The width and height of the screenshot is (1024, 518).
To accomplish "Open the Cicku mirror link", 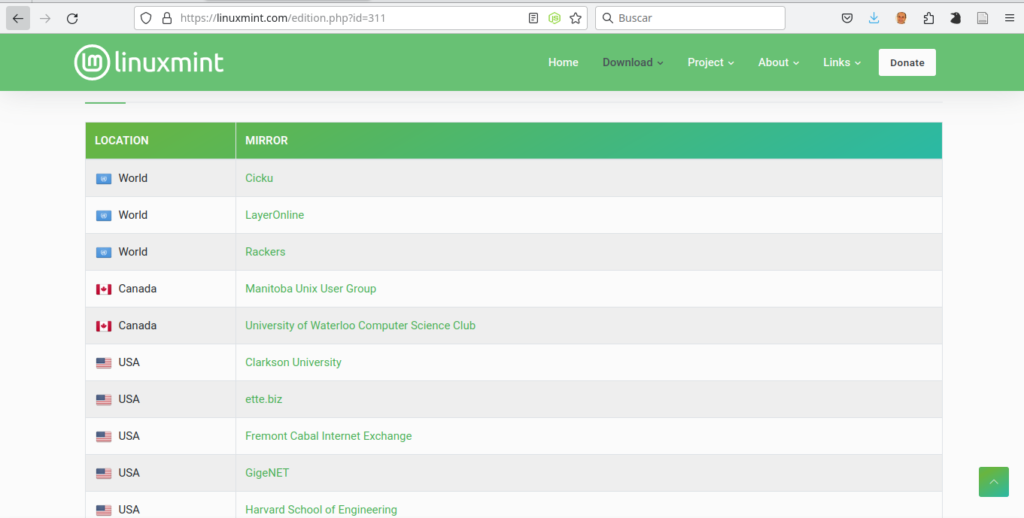I will tap(259, 178).
